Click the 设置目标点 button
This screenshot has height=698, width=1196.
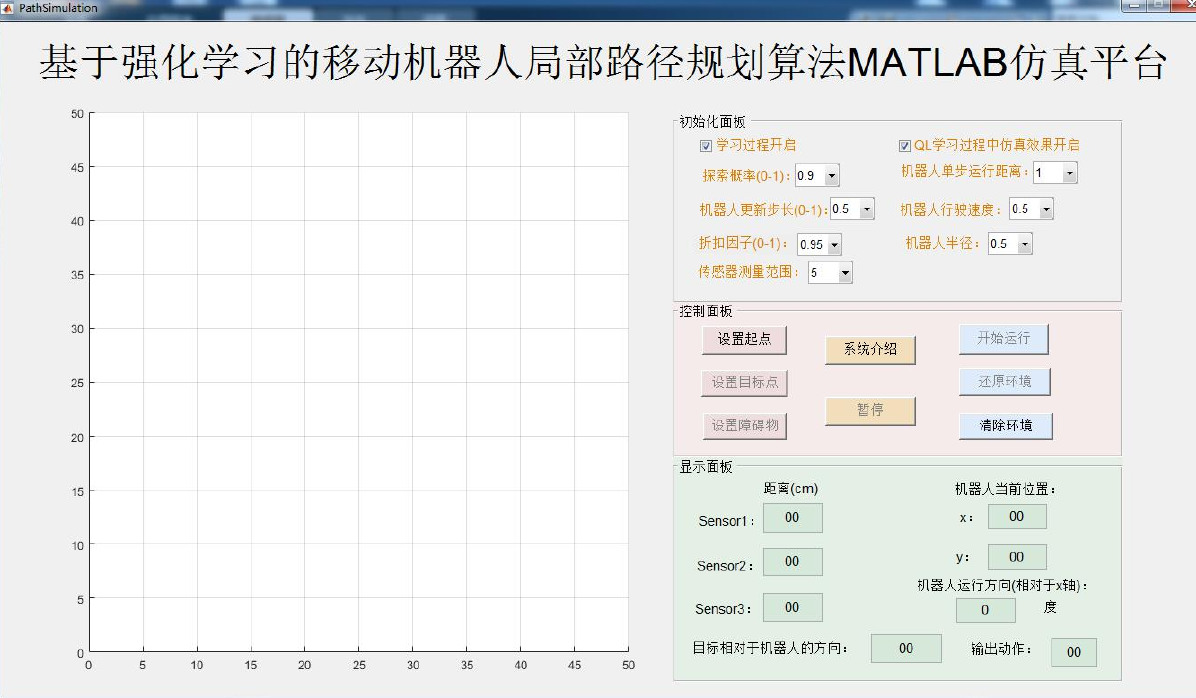click(x=743, y=383)
